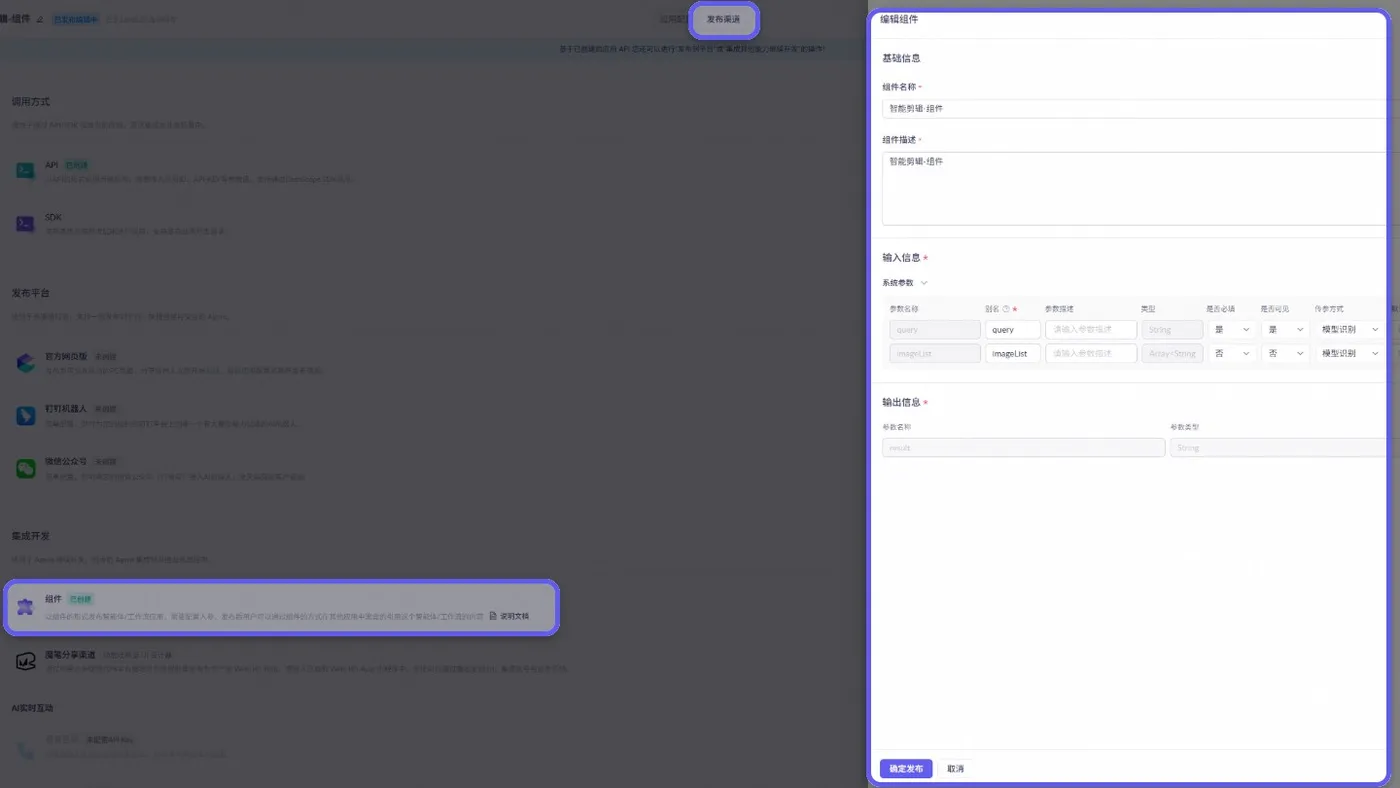
Task: Click the 编辑组件 panel title
Action: (899, 19)
